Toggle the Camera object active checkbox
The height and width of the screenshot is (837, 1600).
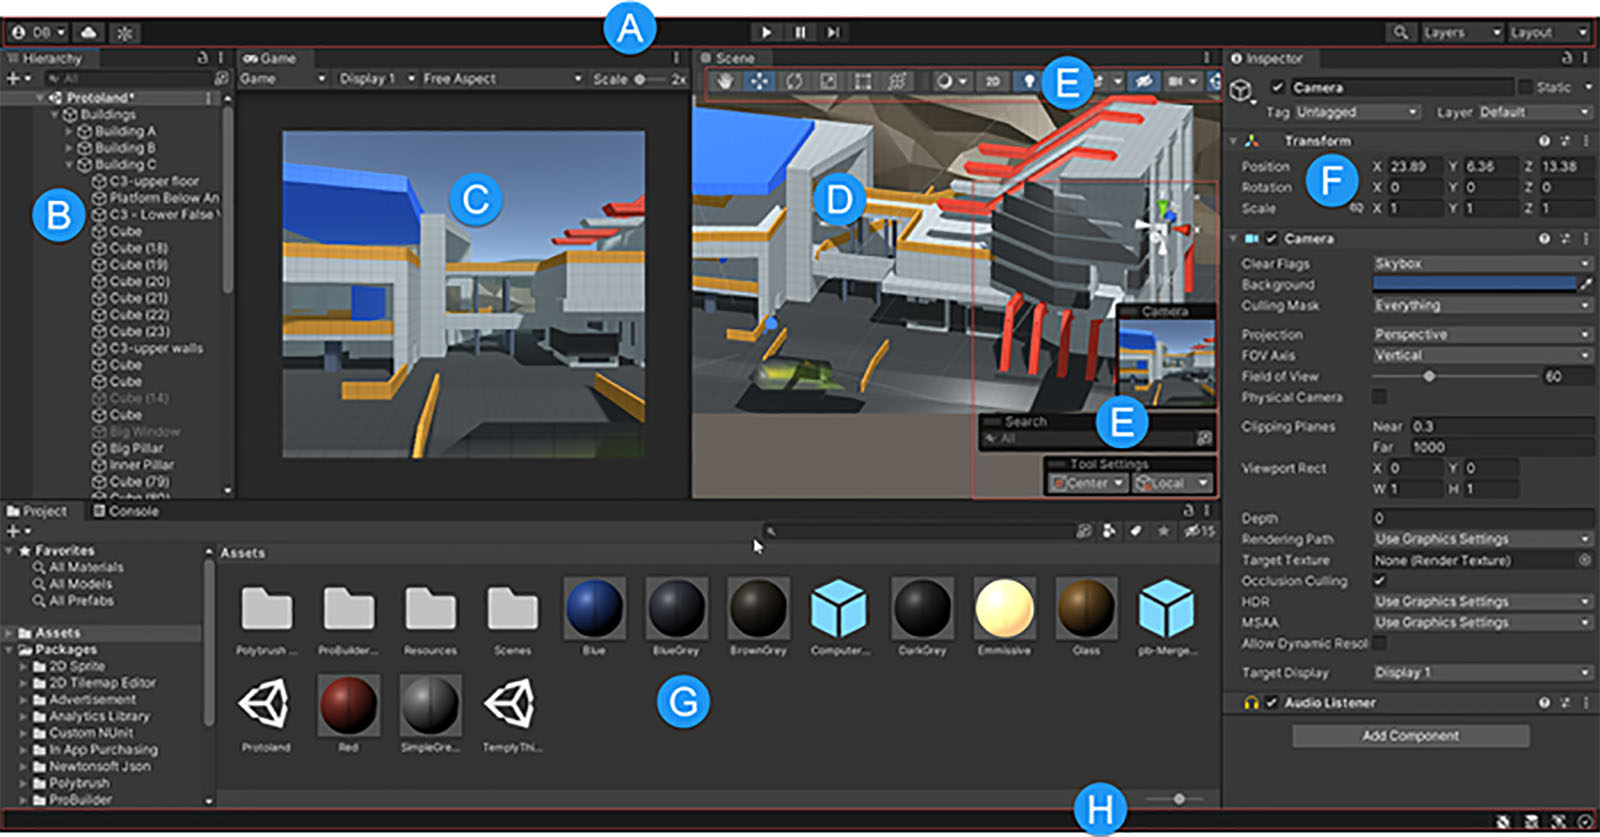coord(1277,87)
